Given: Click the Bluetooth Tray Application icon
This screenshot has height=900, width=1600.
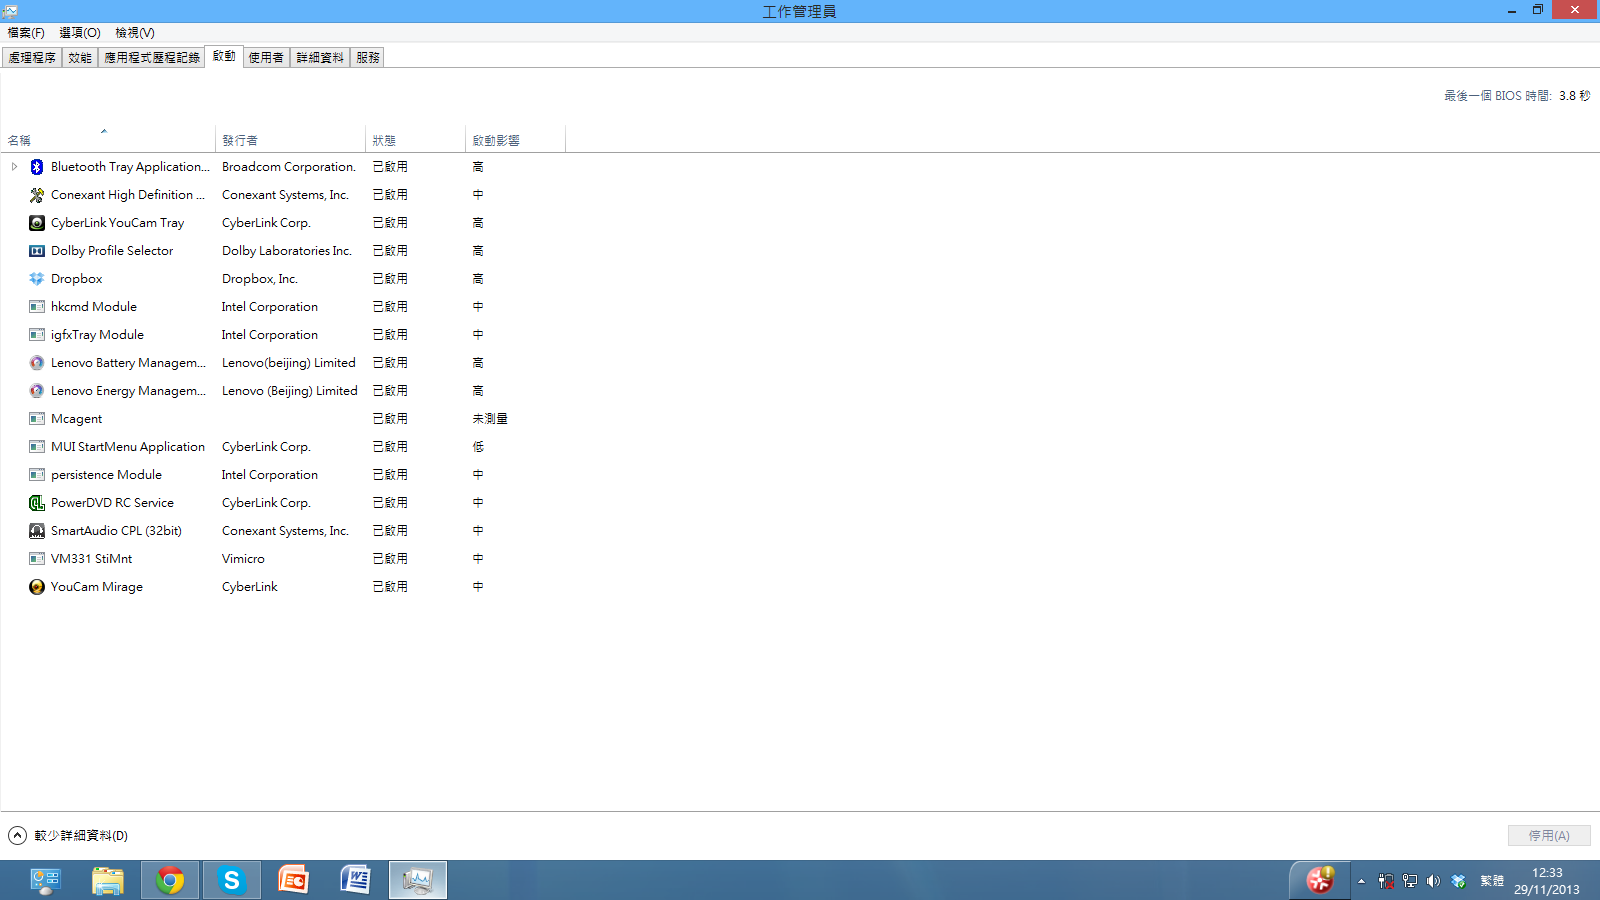Looking at the screenshot, I should [37, 167].
